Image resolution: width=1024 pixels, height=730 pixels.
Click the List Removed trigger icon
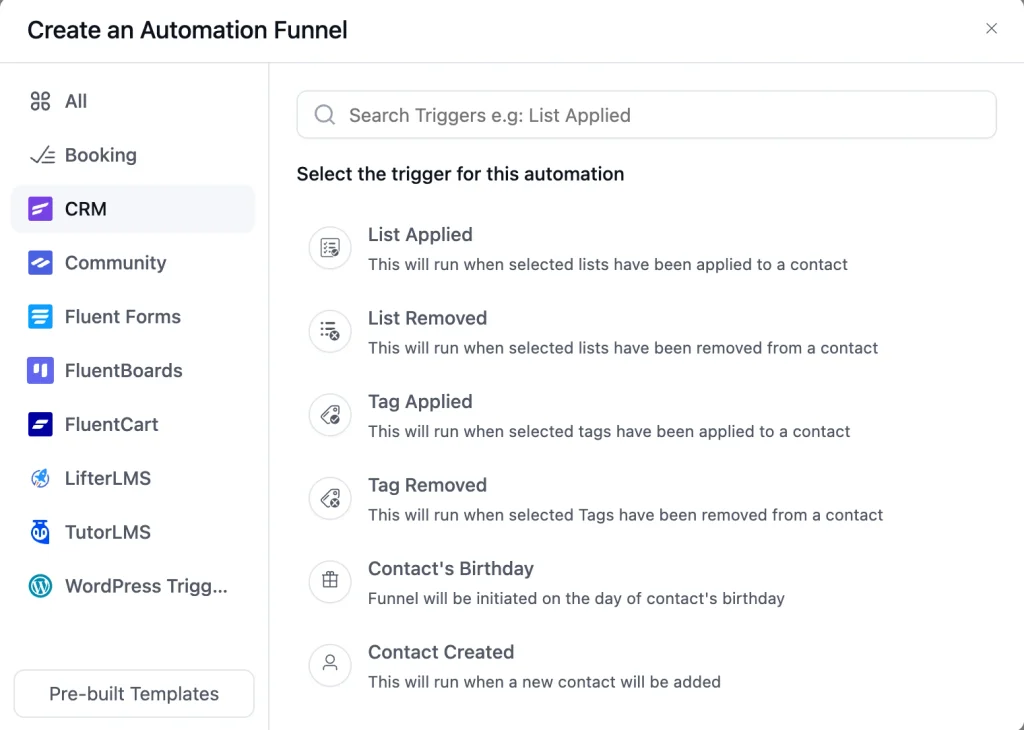tap(330, 332)
